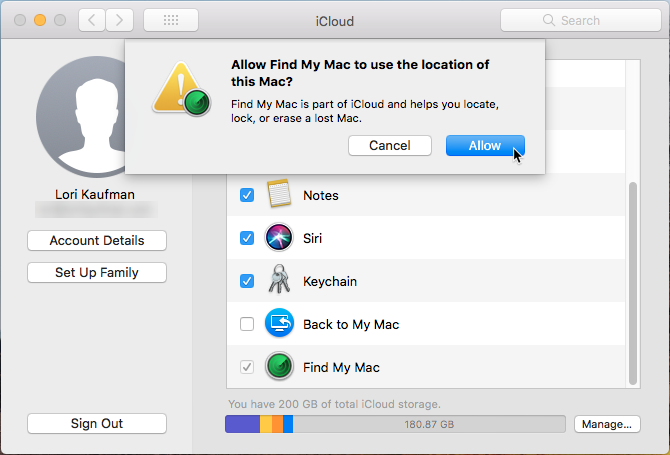Click the Keychain label
This screenshot has width=670, height=455.
tap(330, 282)
